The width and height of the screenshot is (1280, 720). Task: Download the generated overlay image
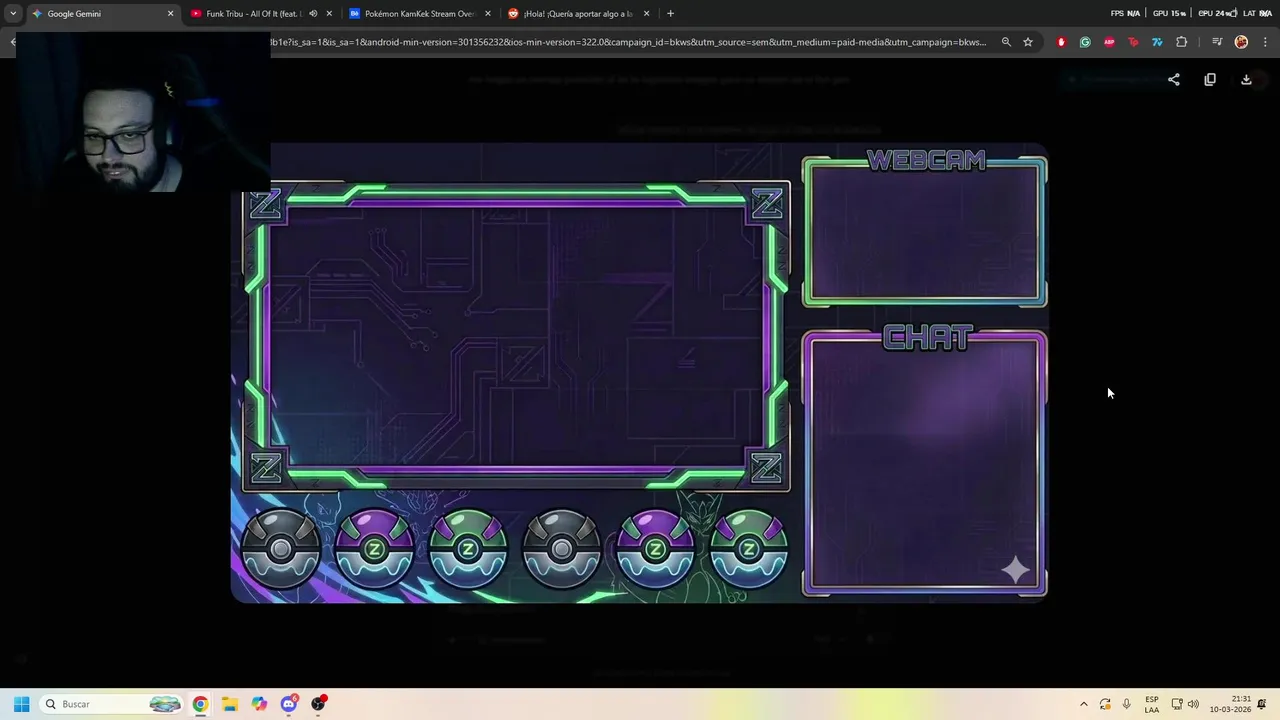click(x=1246, y=80)
